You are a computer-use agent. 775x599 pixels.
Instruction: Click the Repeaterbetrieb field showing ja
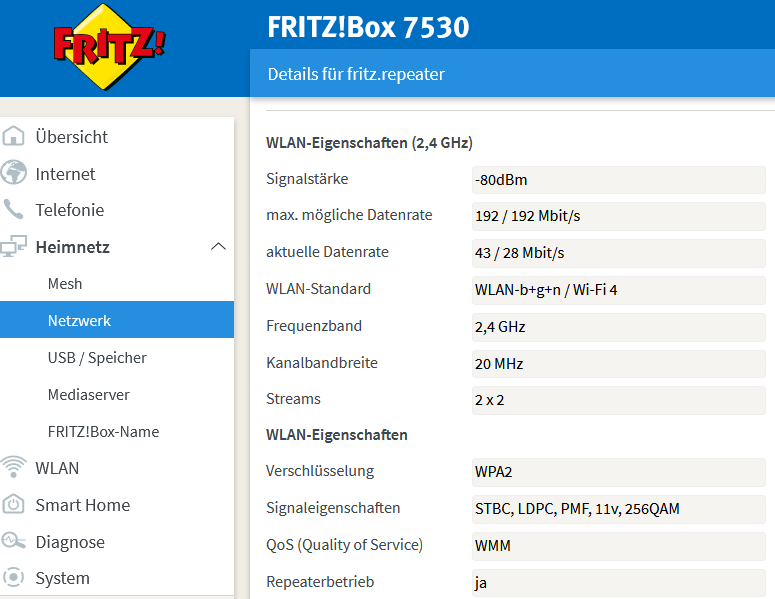619,583
